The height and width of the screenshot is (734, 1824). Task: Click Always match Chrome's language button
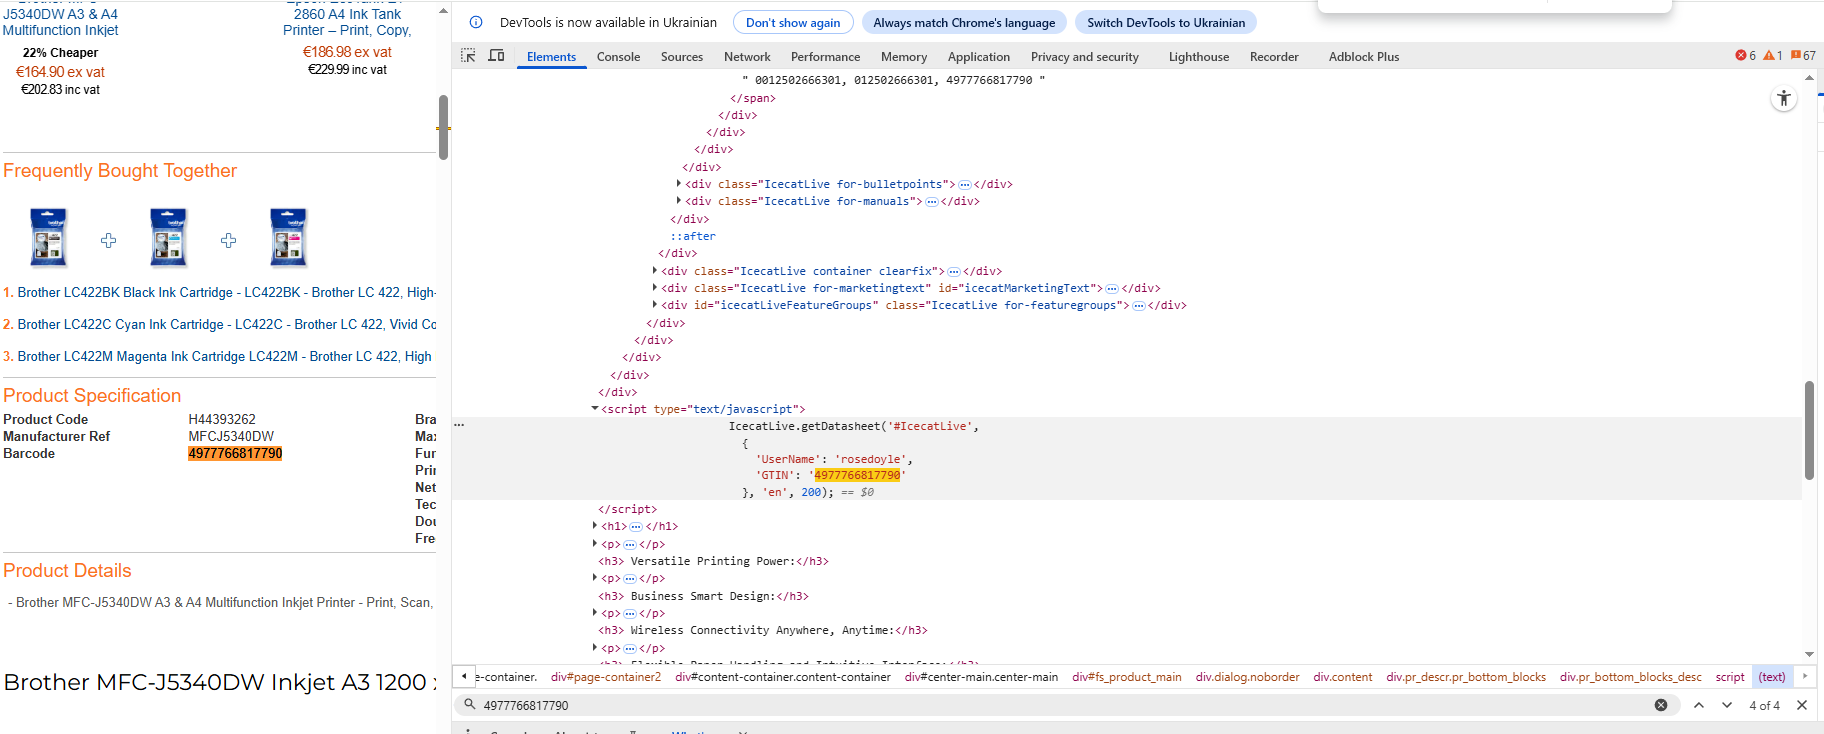tap(964, 22)
